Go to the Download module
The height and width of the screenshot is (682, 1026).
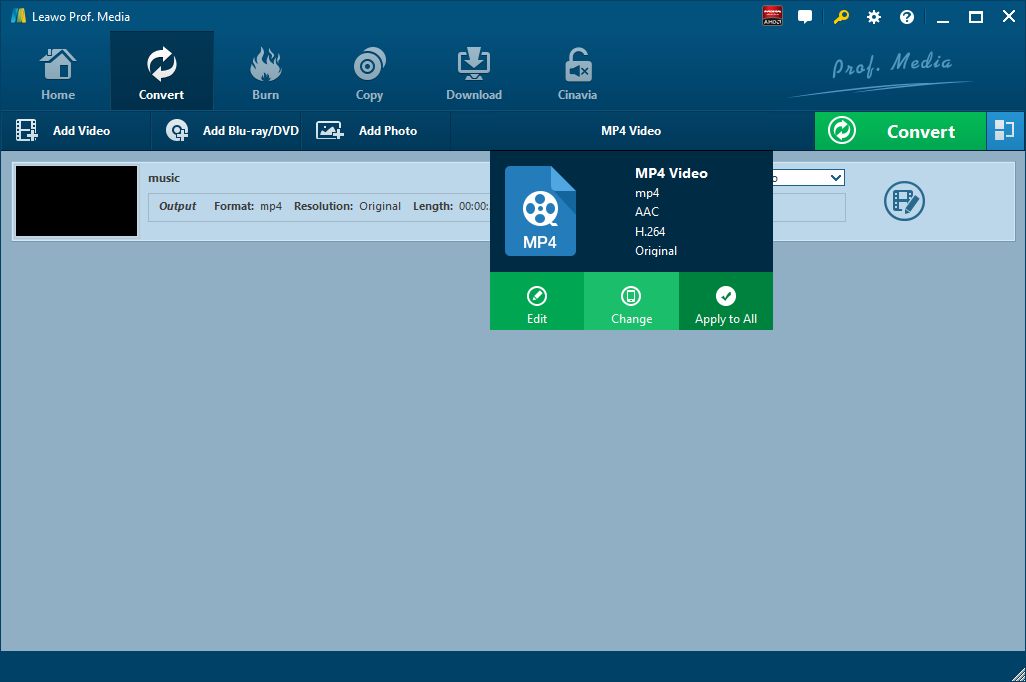474,74
